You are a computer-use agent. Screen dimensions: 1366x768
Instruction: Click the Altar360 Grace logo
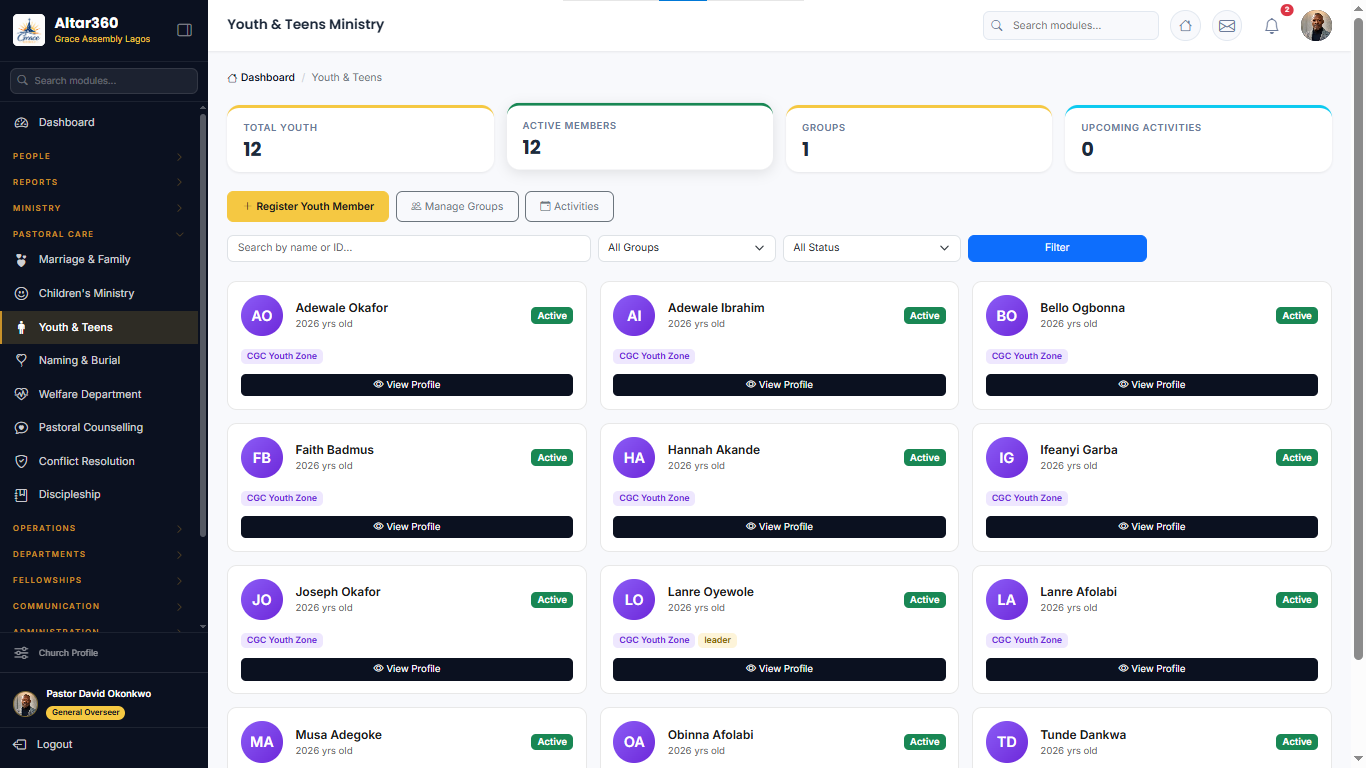(x=28, y=30)
